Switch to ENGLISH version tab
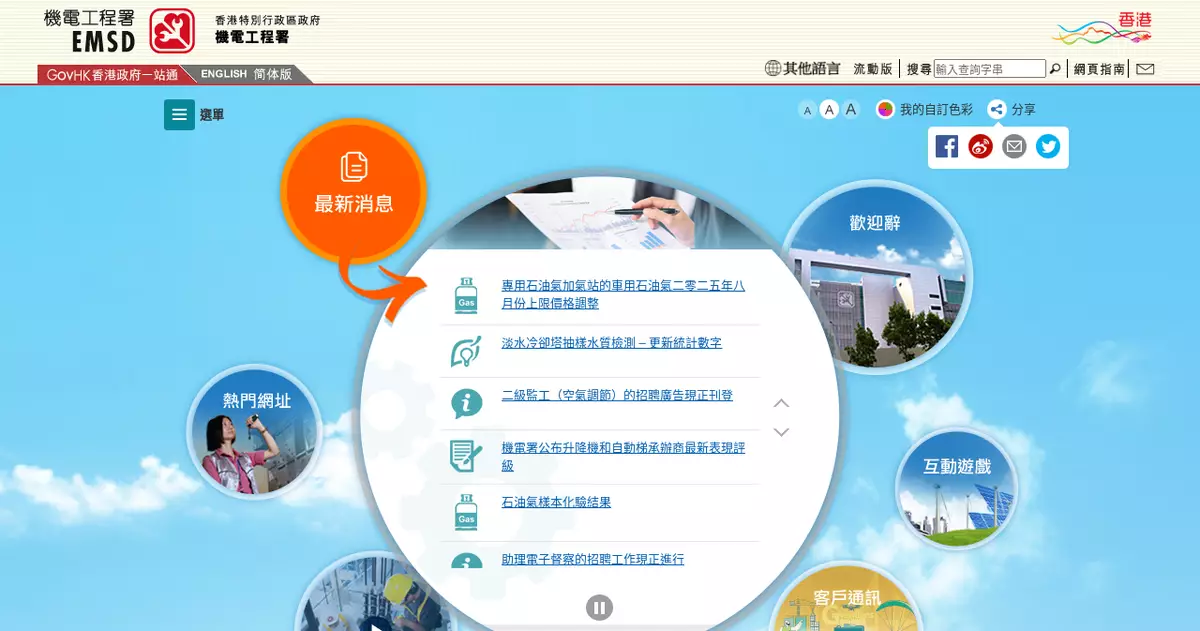The image size is (1200, 631). click(224, 74)
